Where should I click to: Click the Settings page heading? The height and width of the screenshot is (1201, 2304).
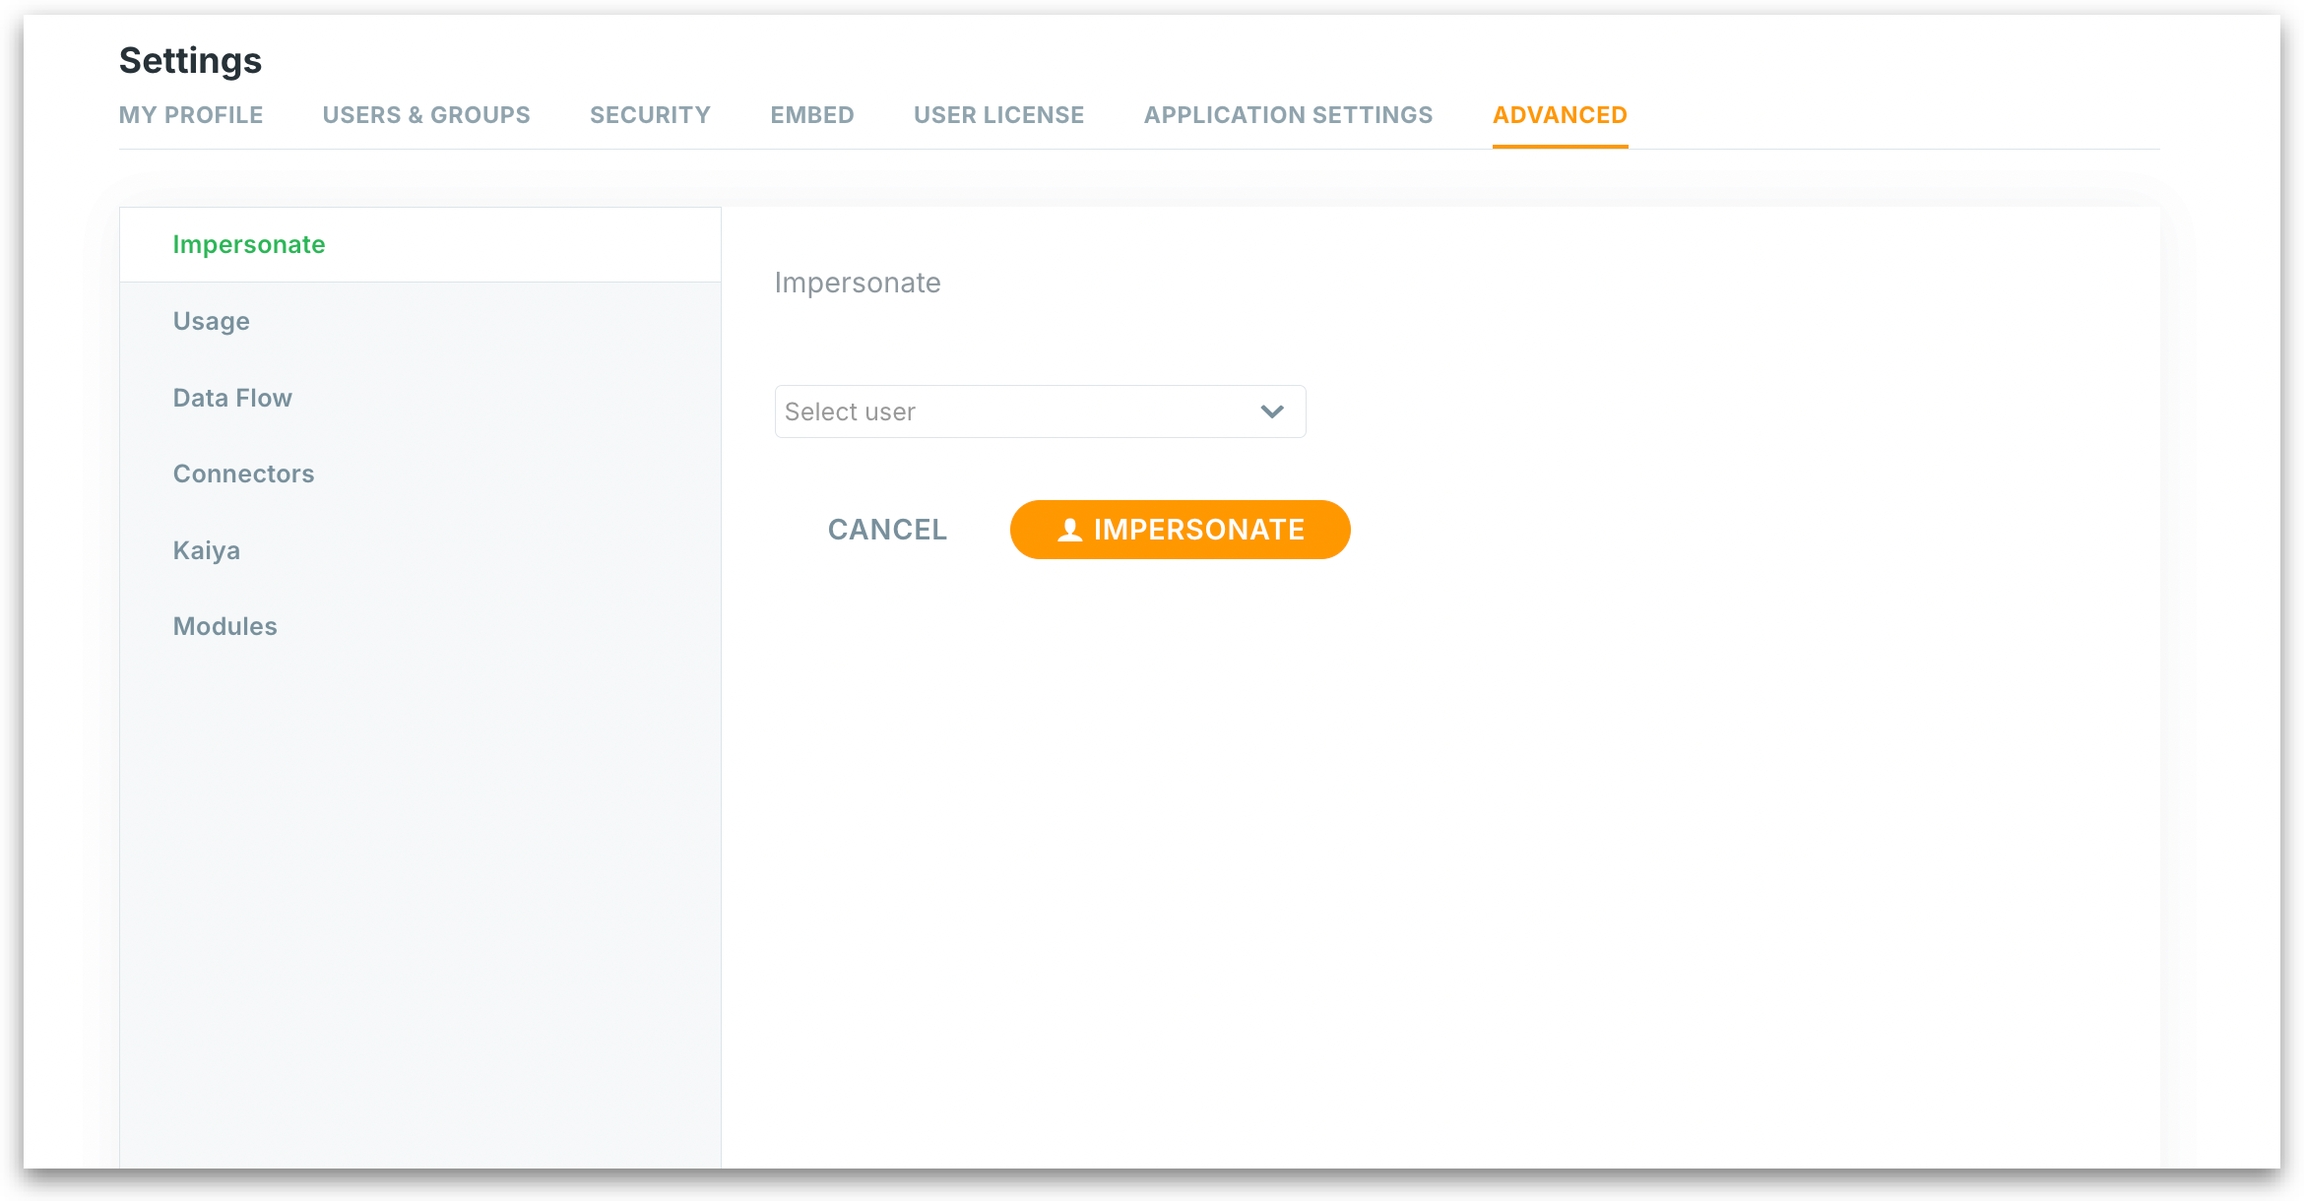point(190,60)
